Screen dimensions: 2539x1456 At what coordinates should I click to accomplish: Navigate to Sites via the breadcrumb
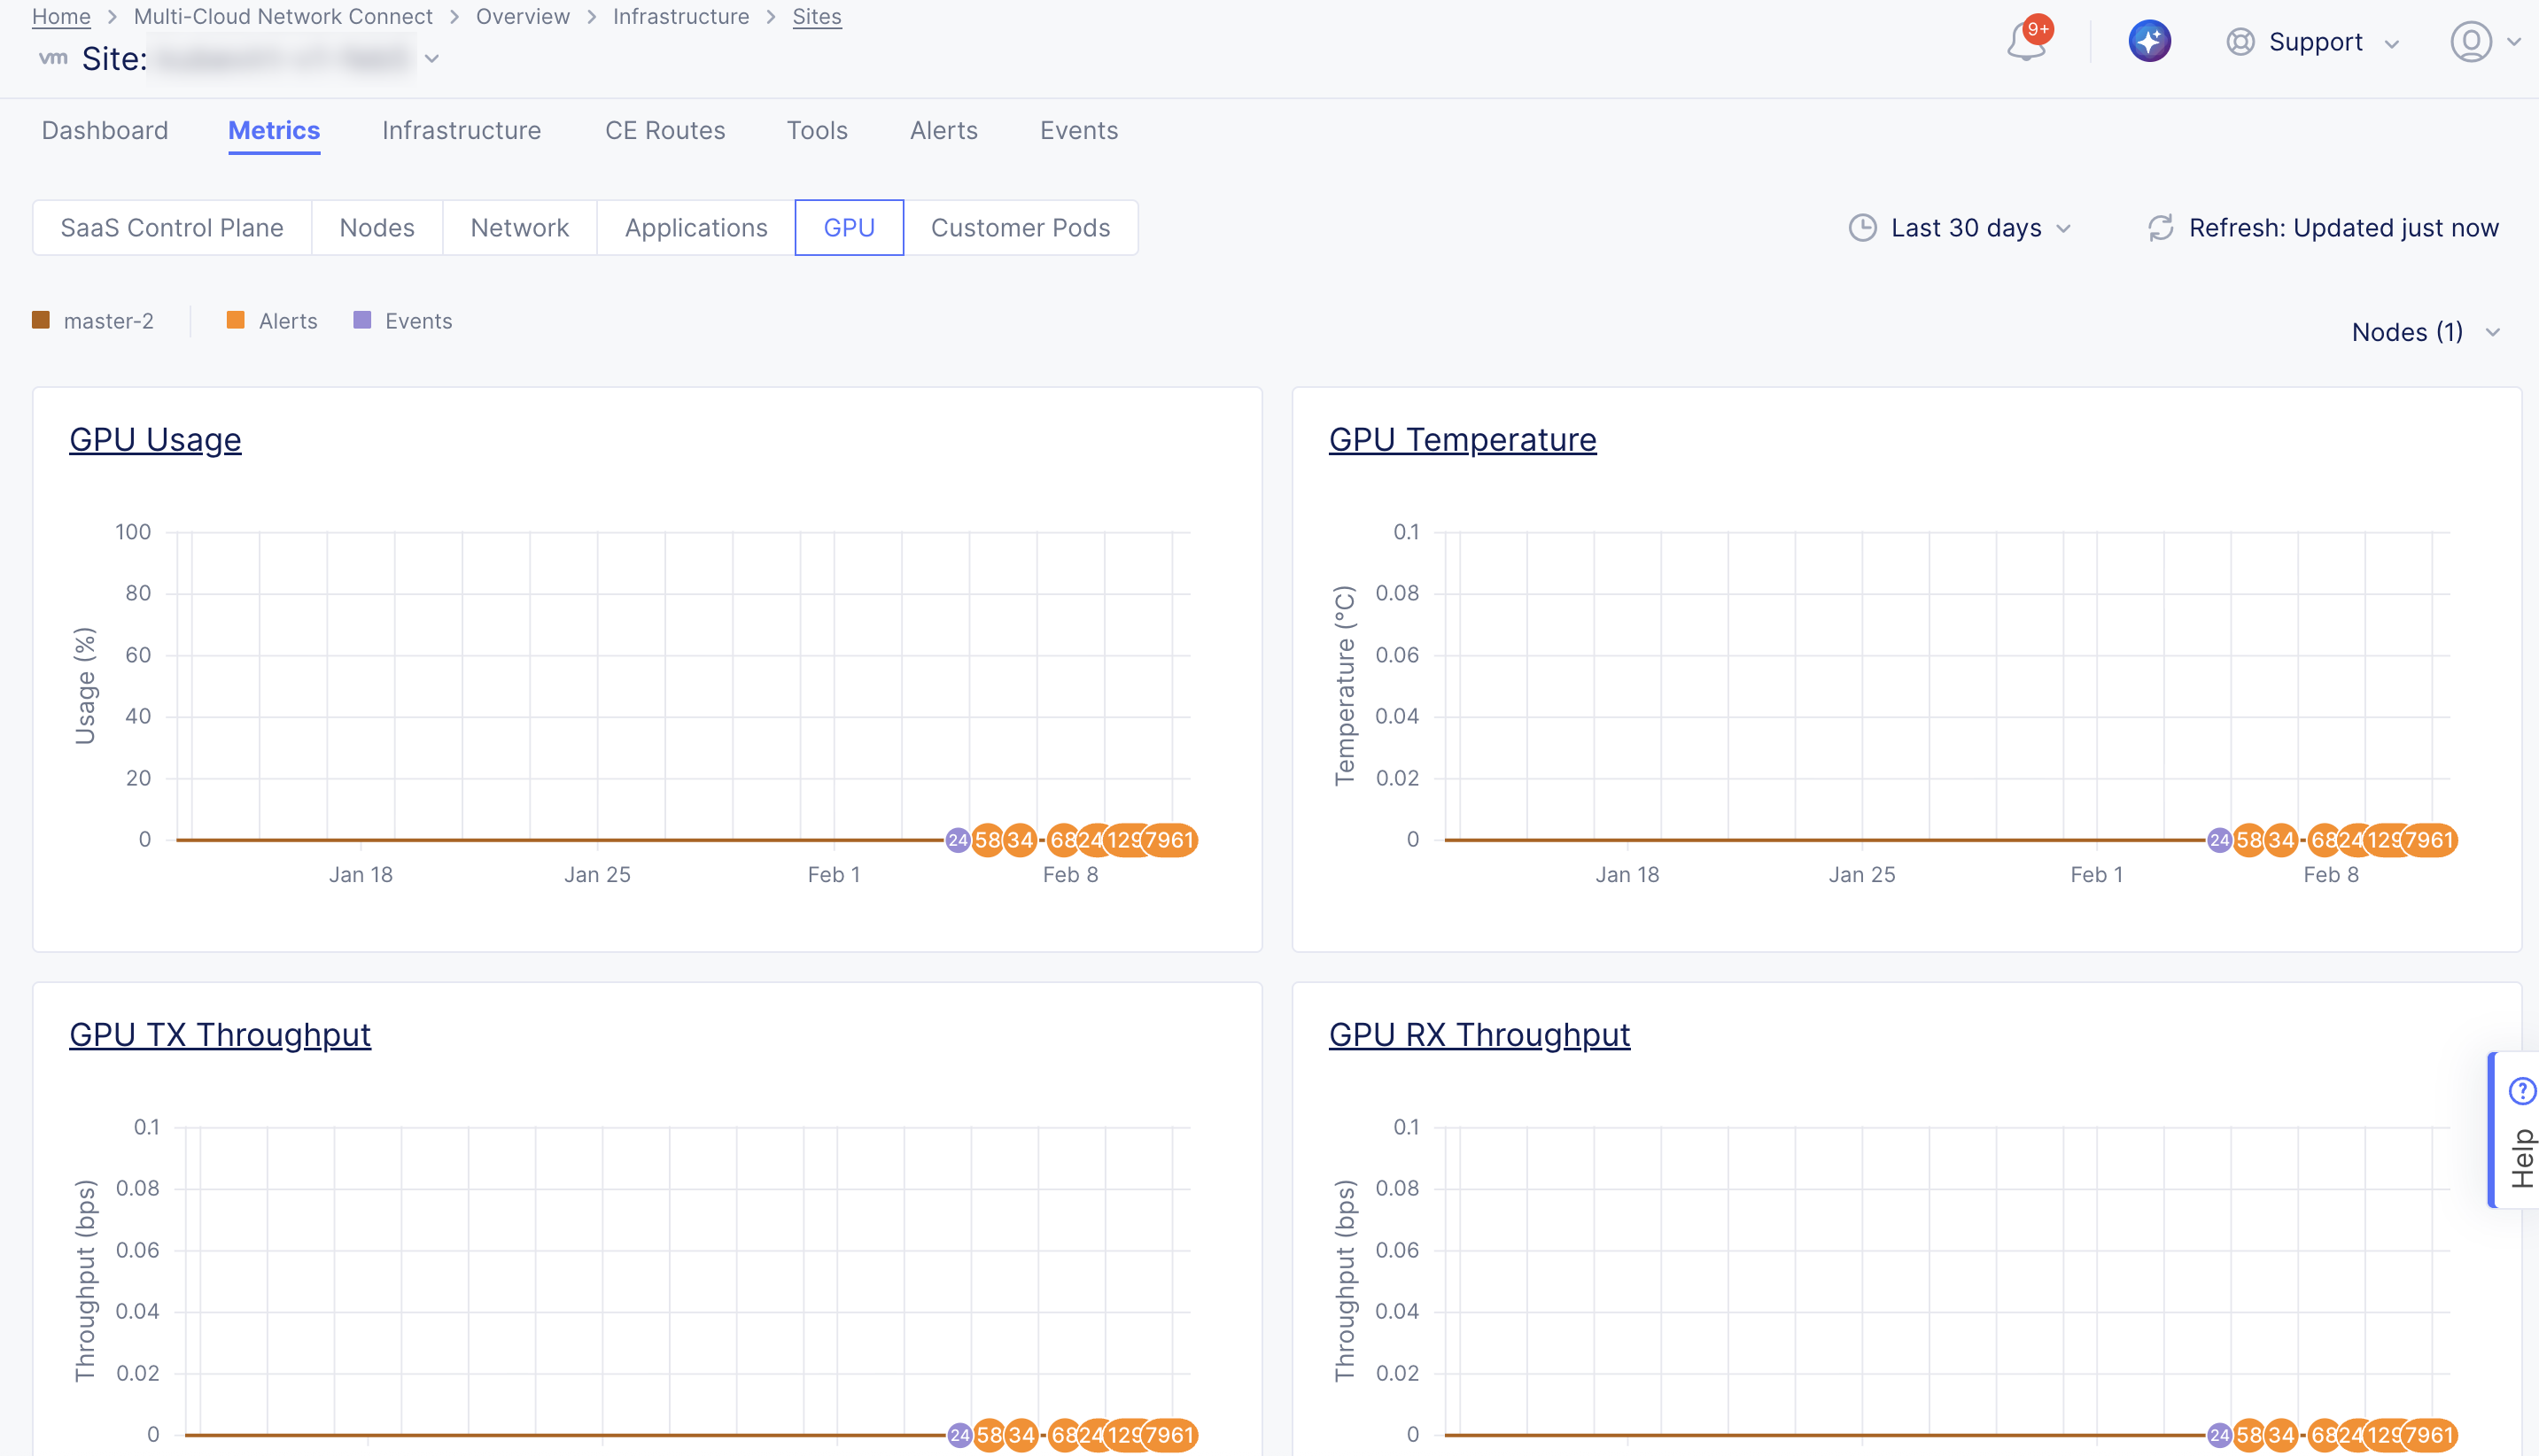817,16
